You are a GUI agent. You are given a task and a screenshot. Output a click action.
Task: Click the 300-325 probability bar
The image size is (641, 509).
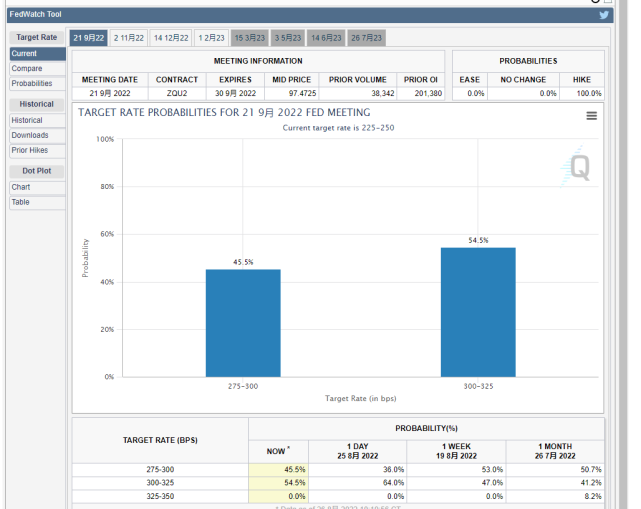pyautogui.click(x=478, y=311)
